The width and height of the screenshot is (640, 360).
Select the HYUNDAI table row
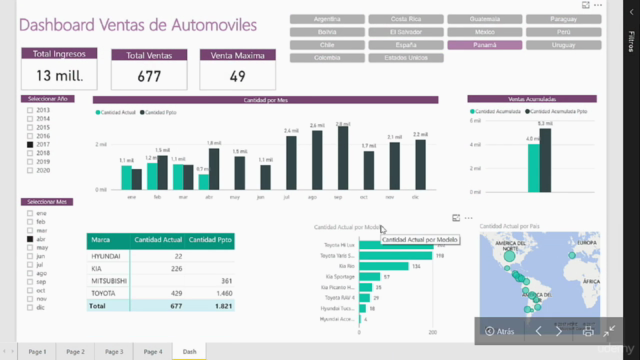(160, 256)
